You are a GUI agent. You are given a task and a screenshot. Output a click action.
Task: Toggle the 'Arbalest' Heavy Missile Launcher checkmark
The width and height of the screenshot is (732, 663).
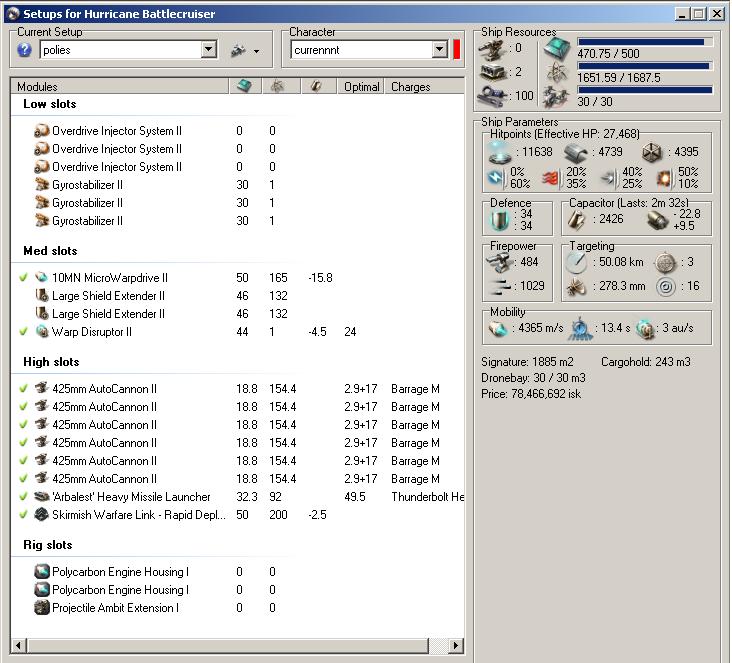click(x=23, y=496)
